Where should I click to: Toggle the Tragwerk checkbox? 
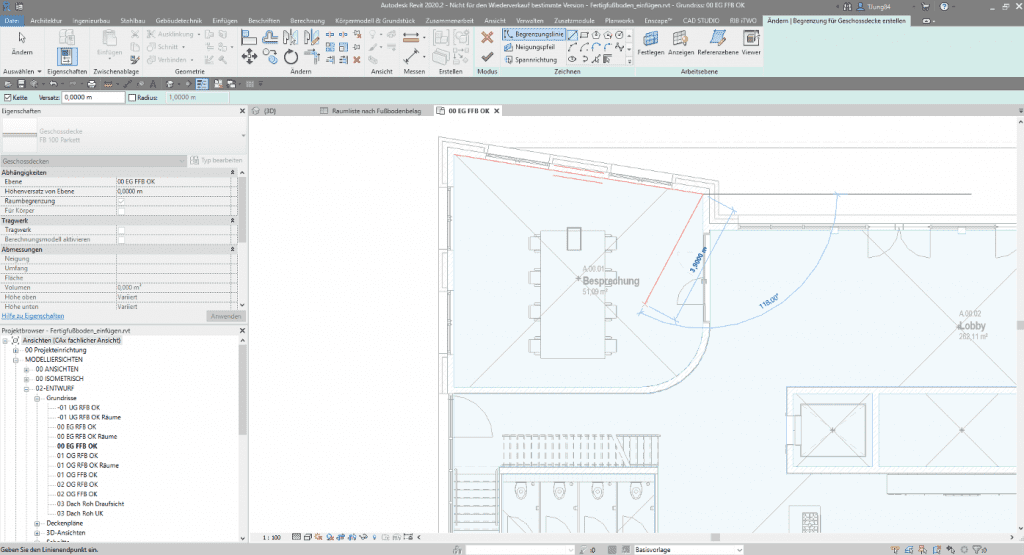tap(121, 230)
